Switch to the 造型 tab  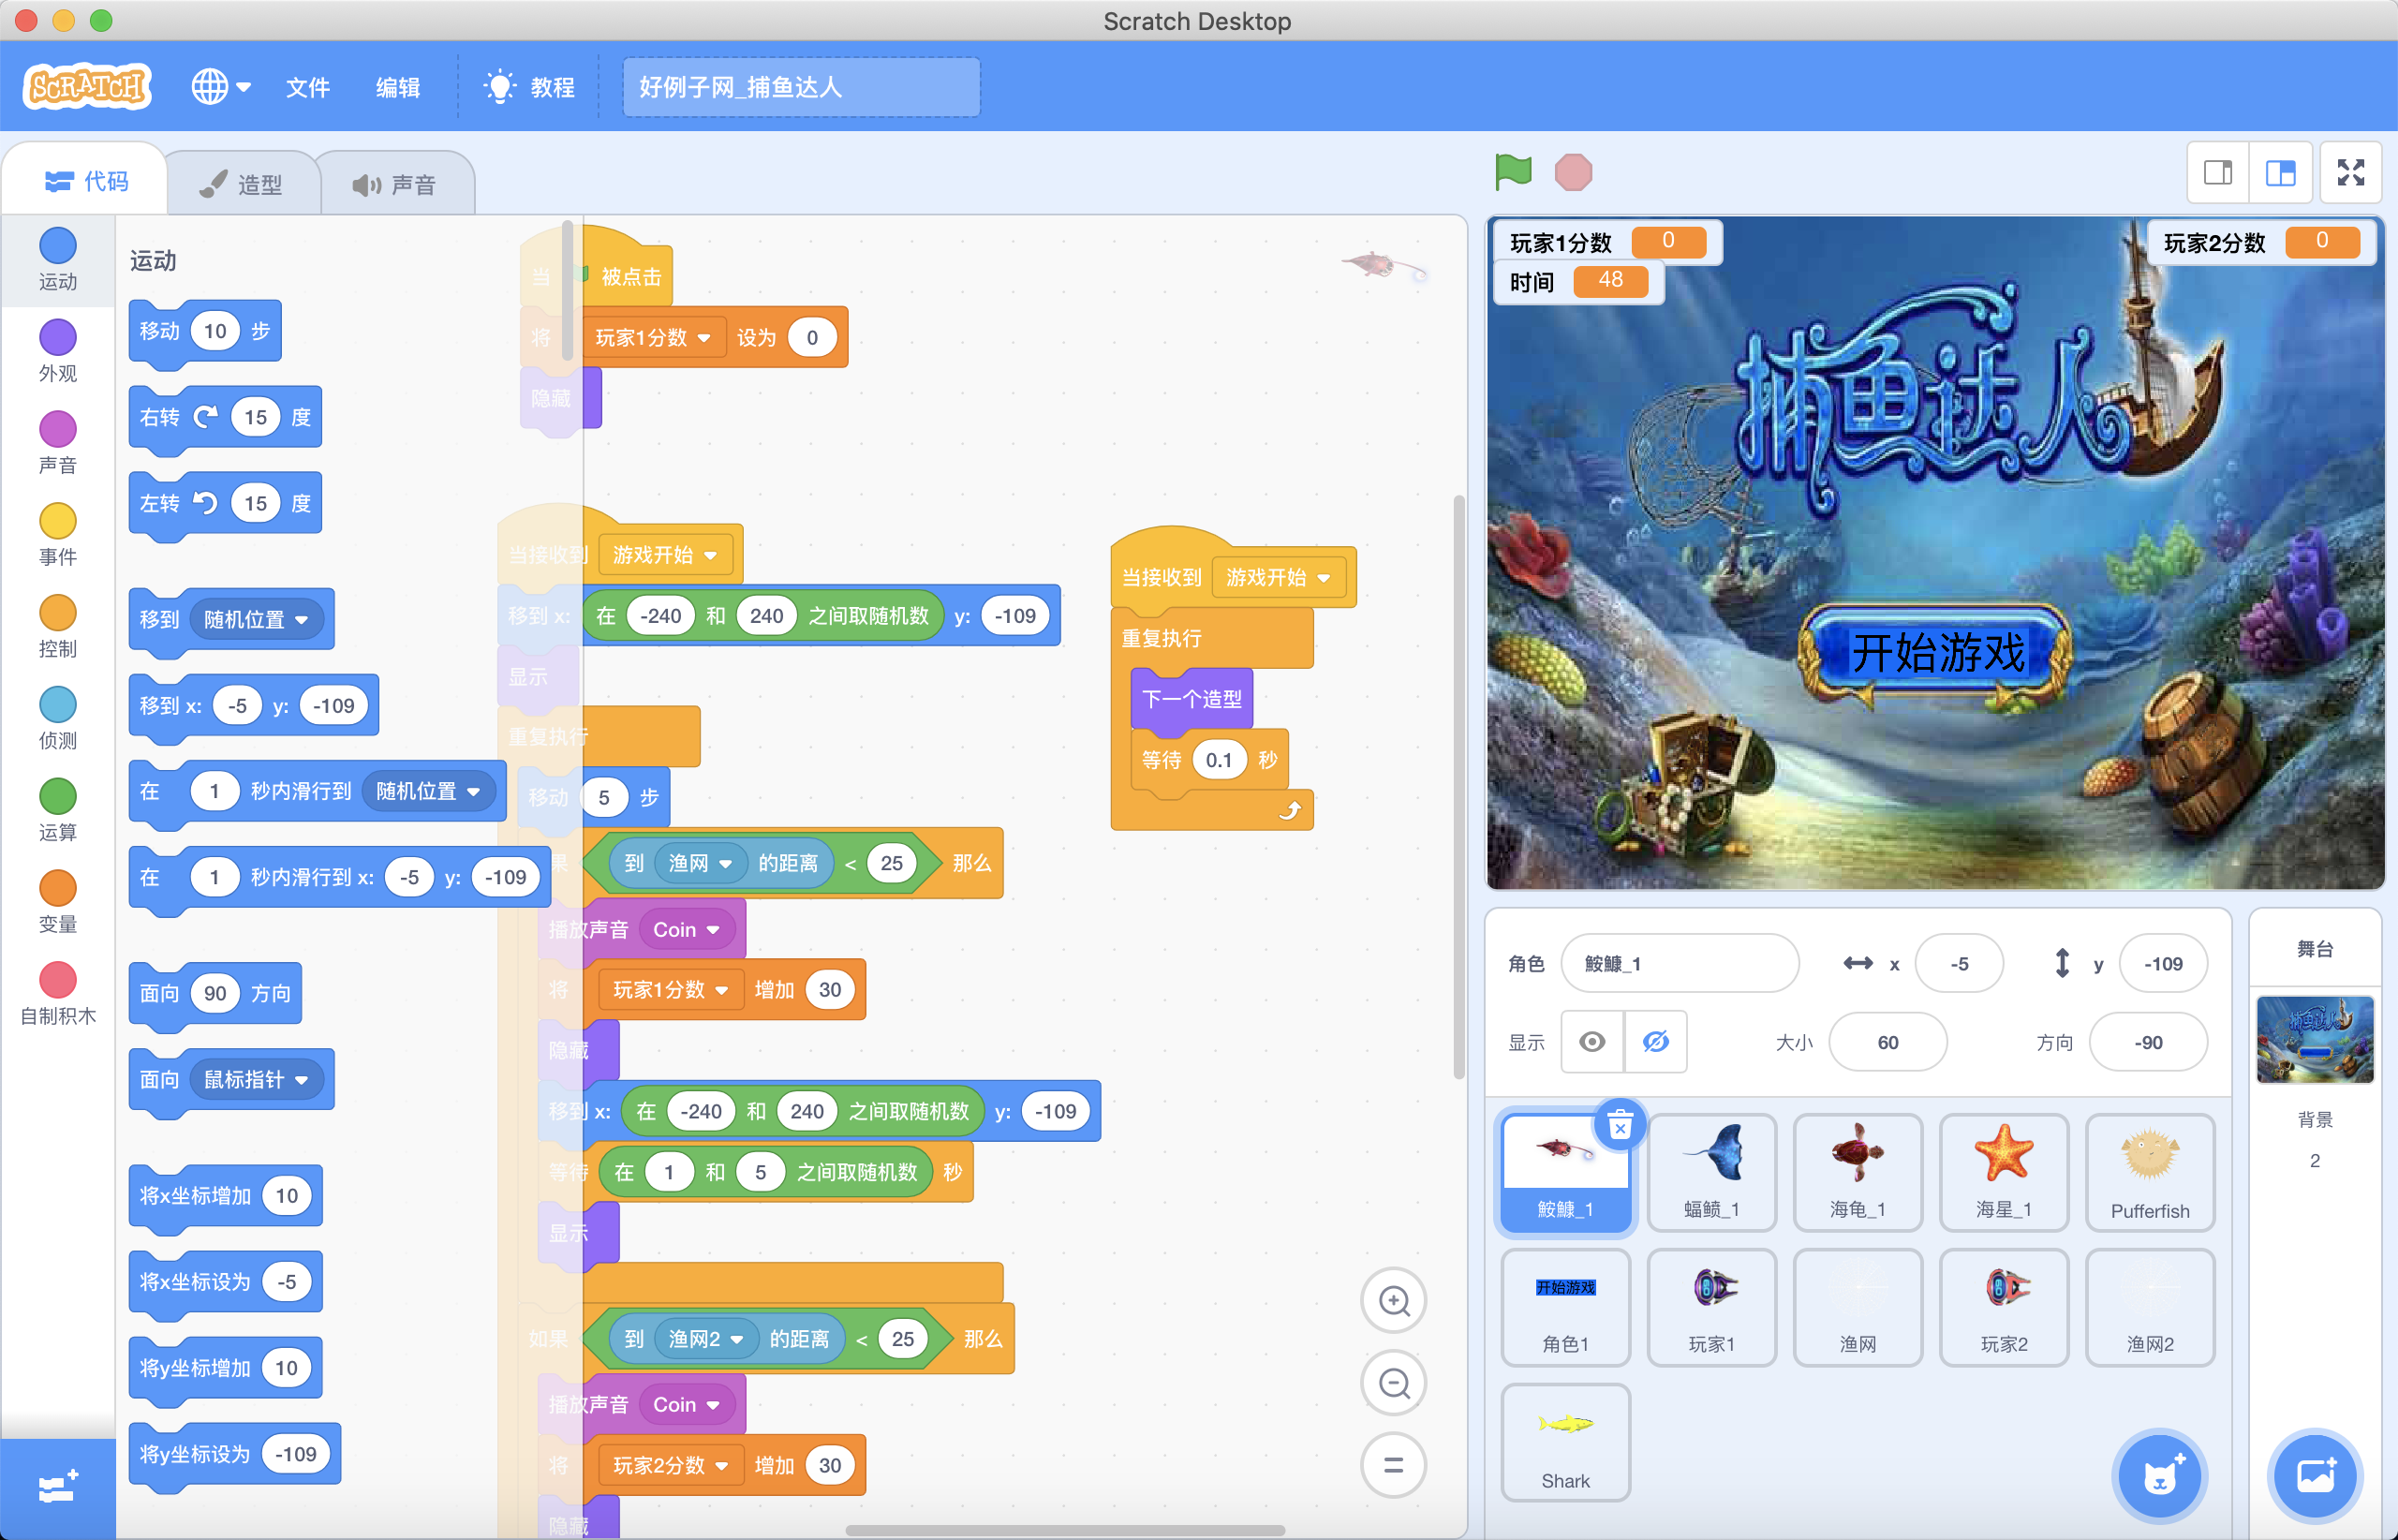[x=242, y=184]
